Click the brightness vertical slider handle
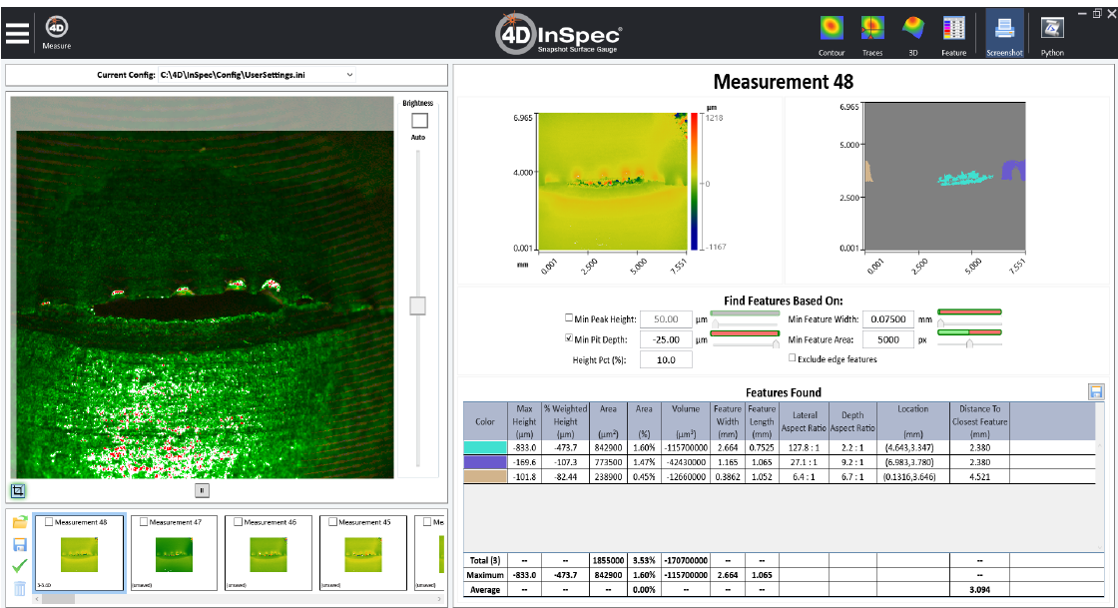The width and height of the screenshot is (1118, 608). point(419,306)
